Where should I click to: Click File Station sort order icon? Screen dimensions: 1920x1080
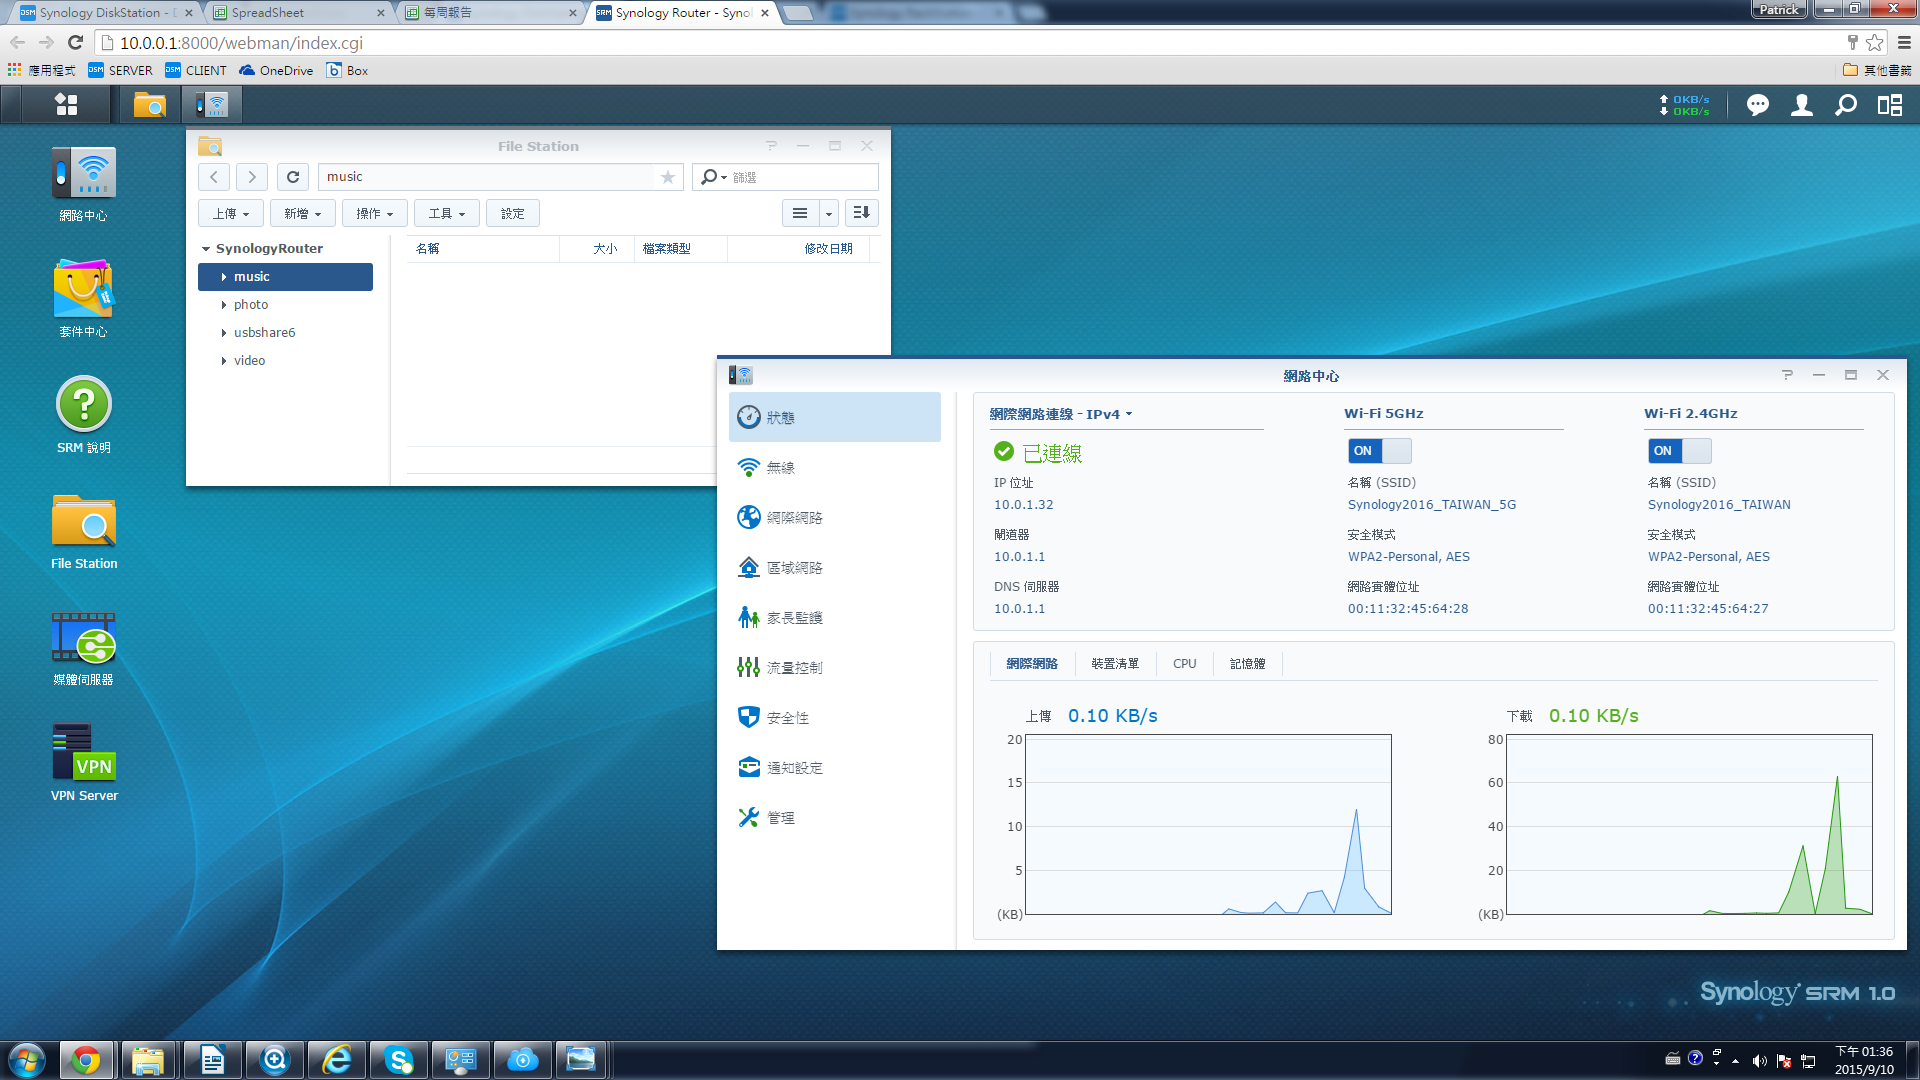pos(861,212)
